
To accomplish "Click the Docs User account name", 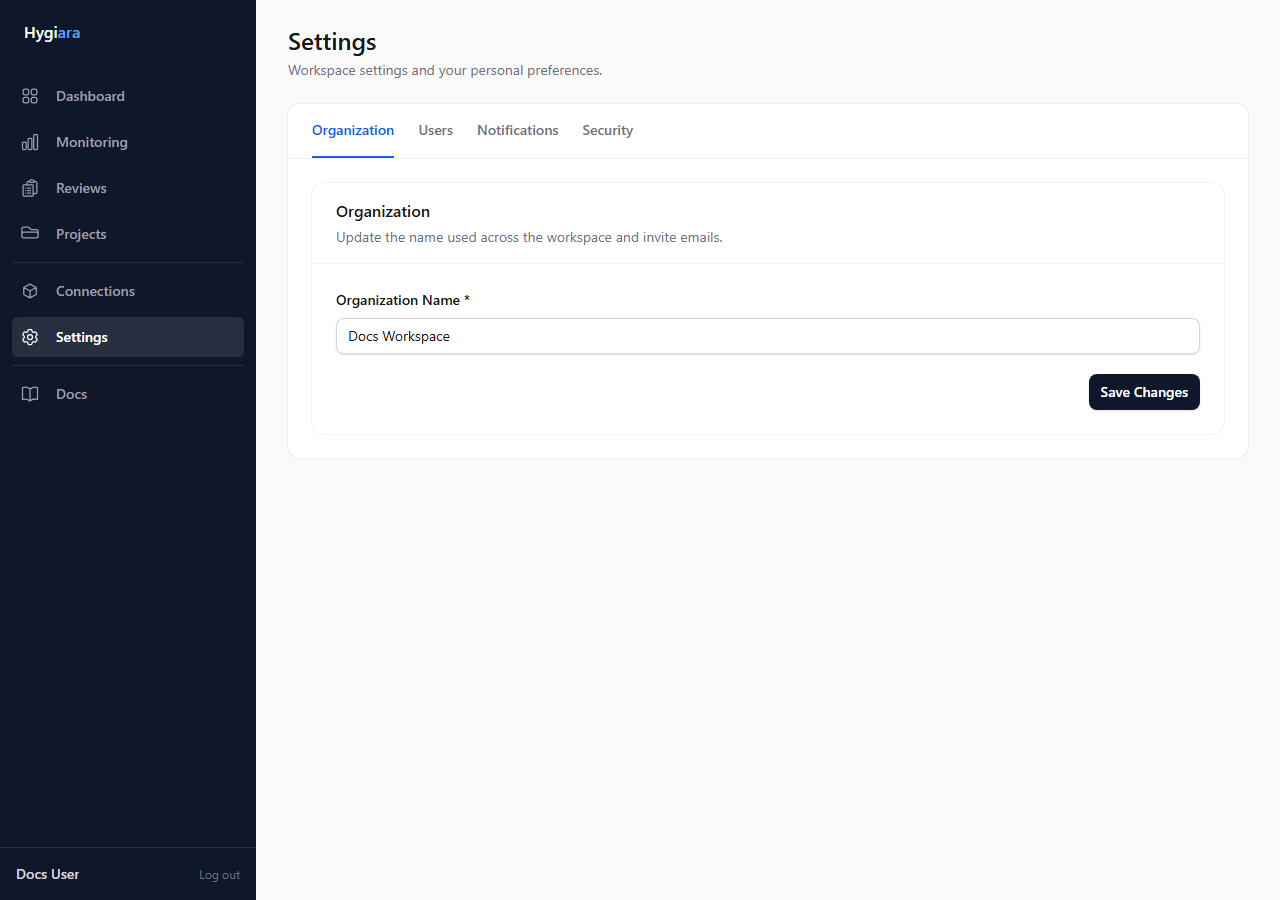I will [x=48, y=874].
